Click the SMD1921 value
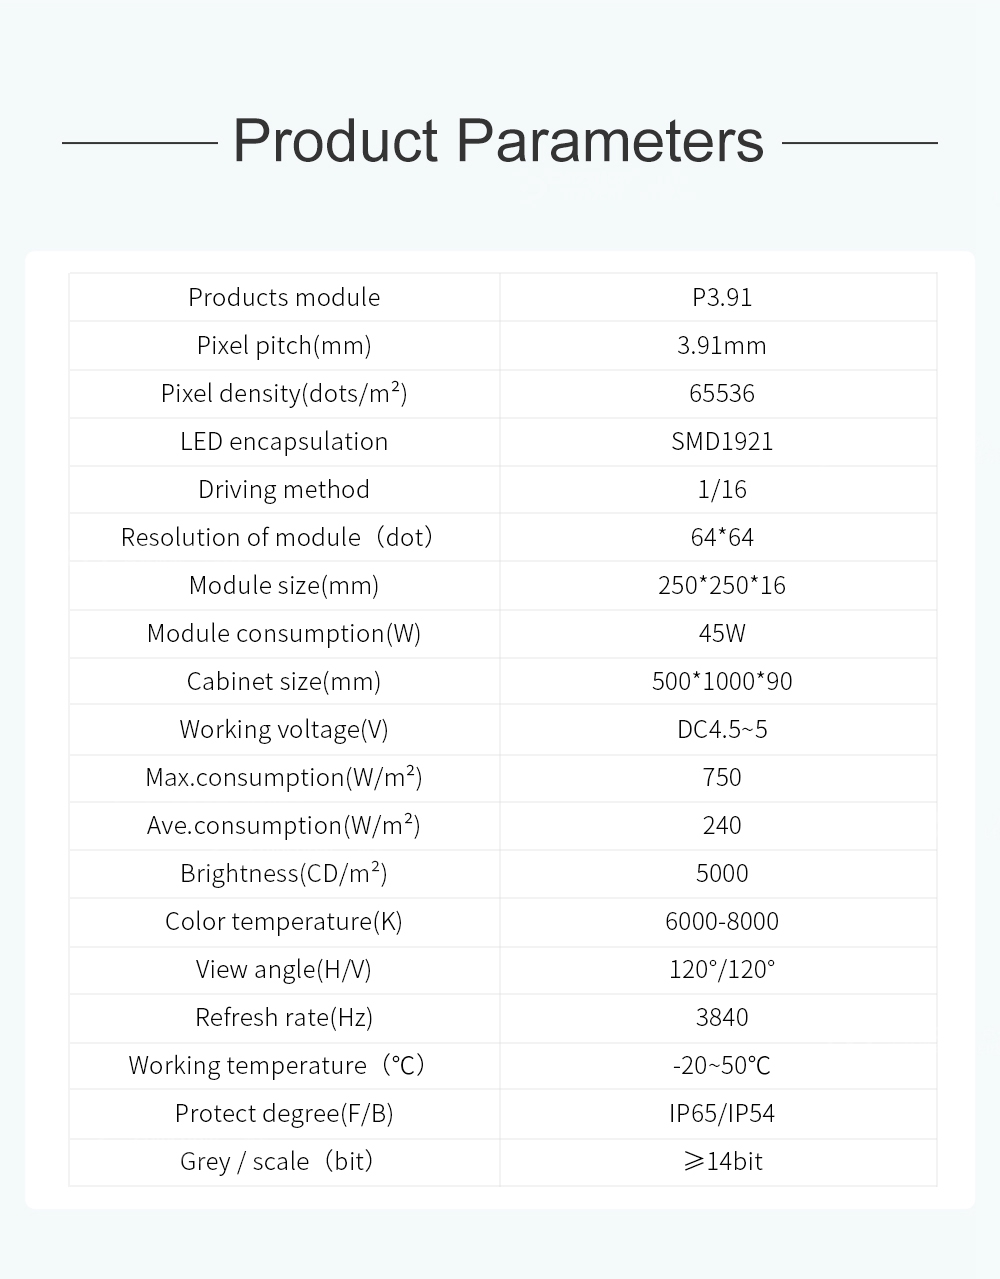The width and height of the screenshot is (1000, 1279). tap(721, 441)
